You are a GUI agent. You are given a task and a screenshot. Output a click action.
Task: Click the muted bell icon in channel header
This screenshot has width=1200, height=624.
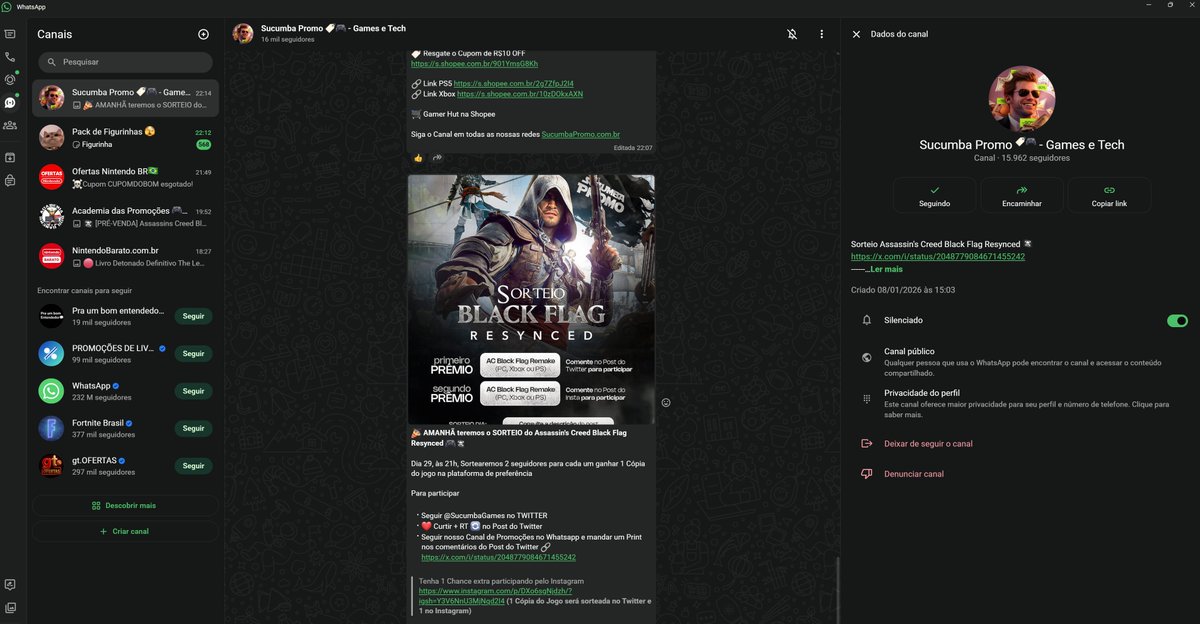pyautogui.click(x=792, y=34)
